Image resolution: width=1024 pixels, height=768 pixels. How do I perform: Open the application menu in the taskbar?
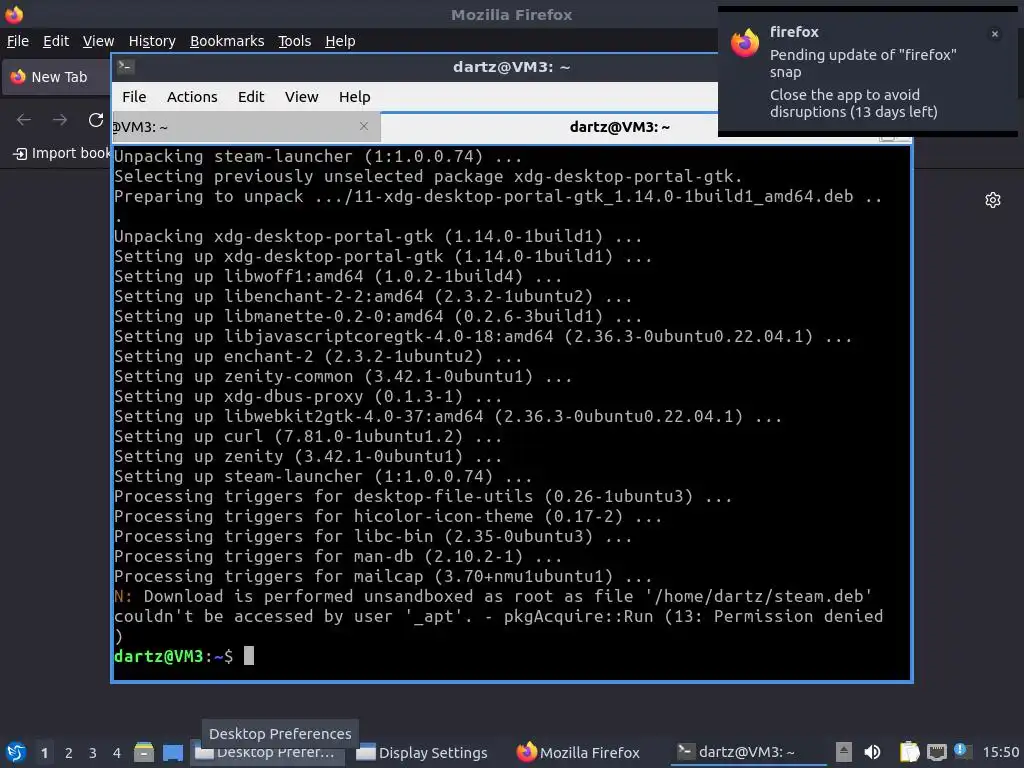pyautogui.click(x=16, y=753)
